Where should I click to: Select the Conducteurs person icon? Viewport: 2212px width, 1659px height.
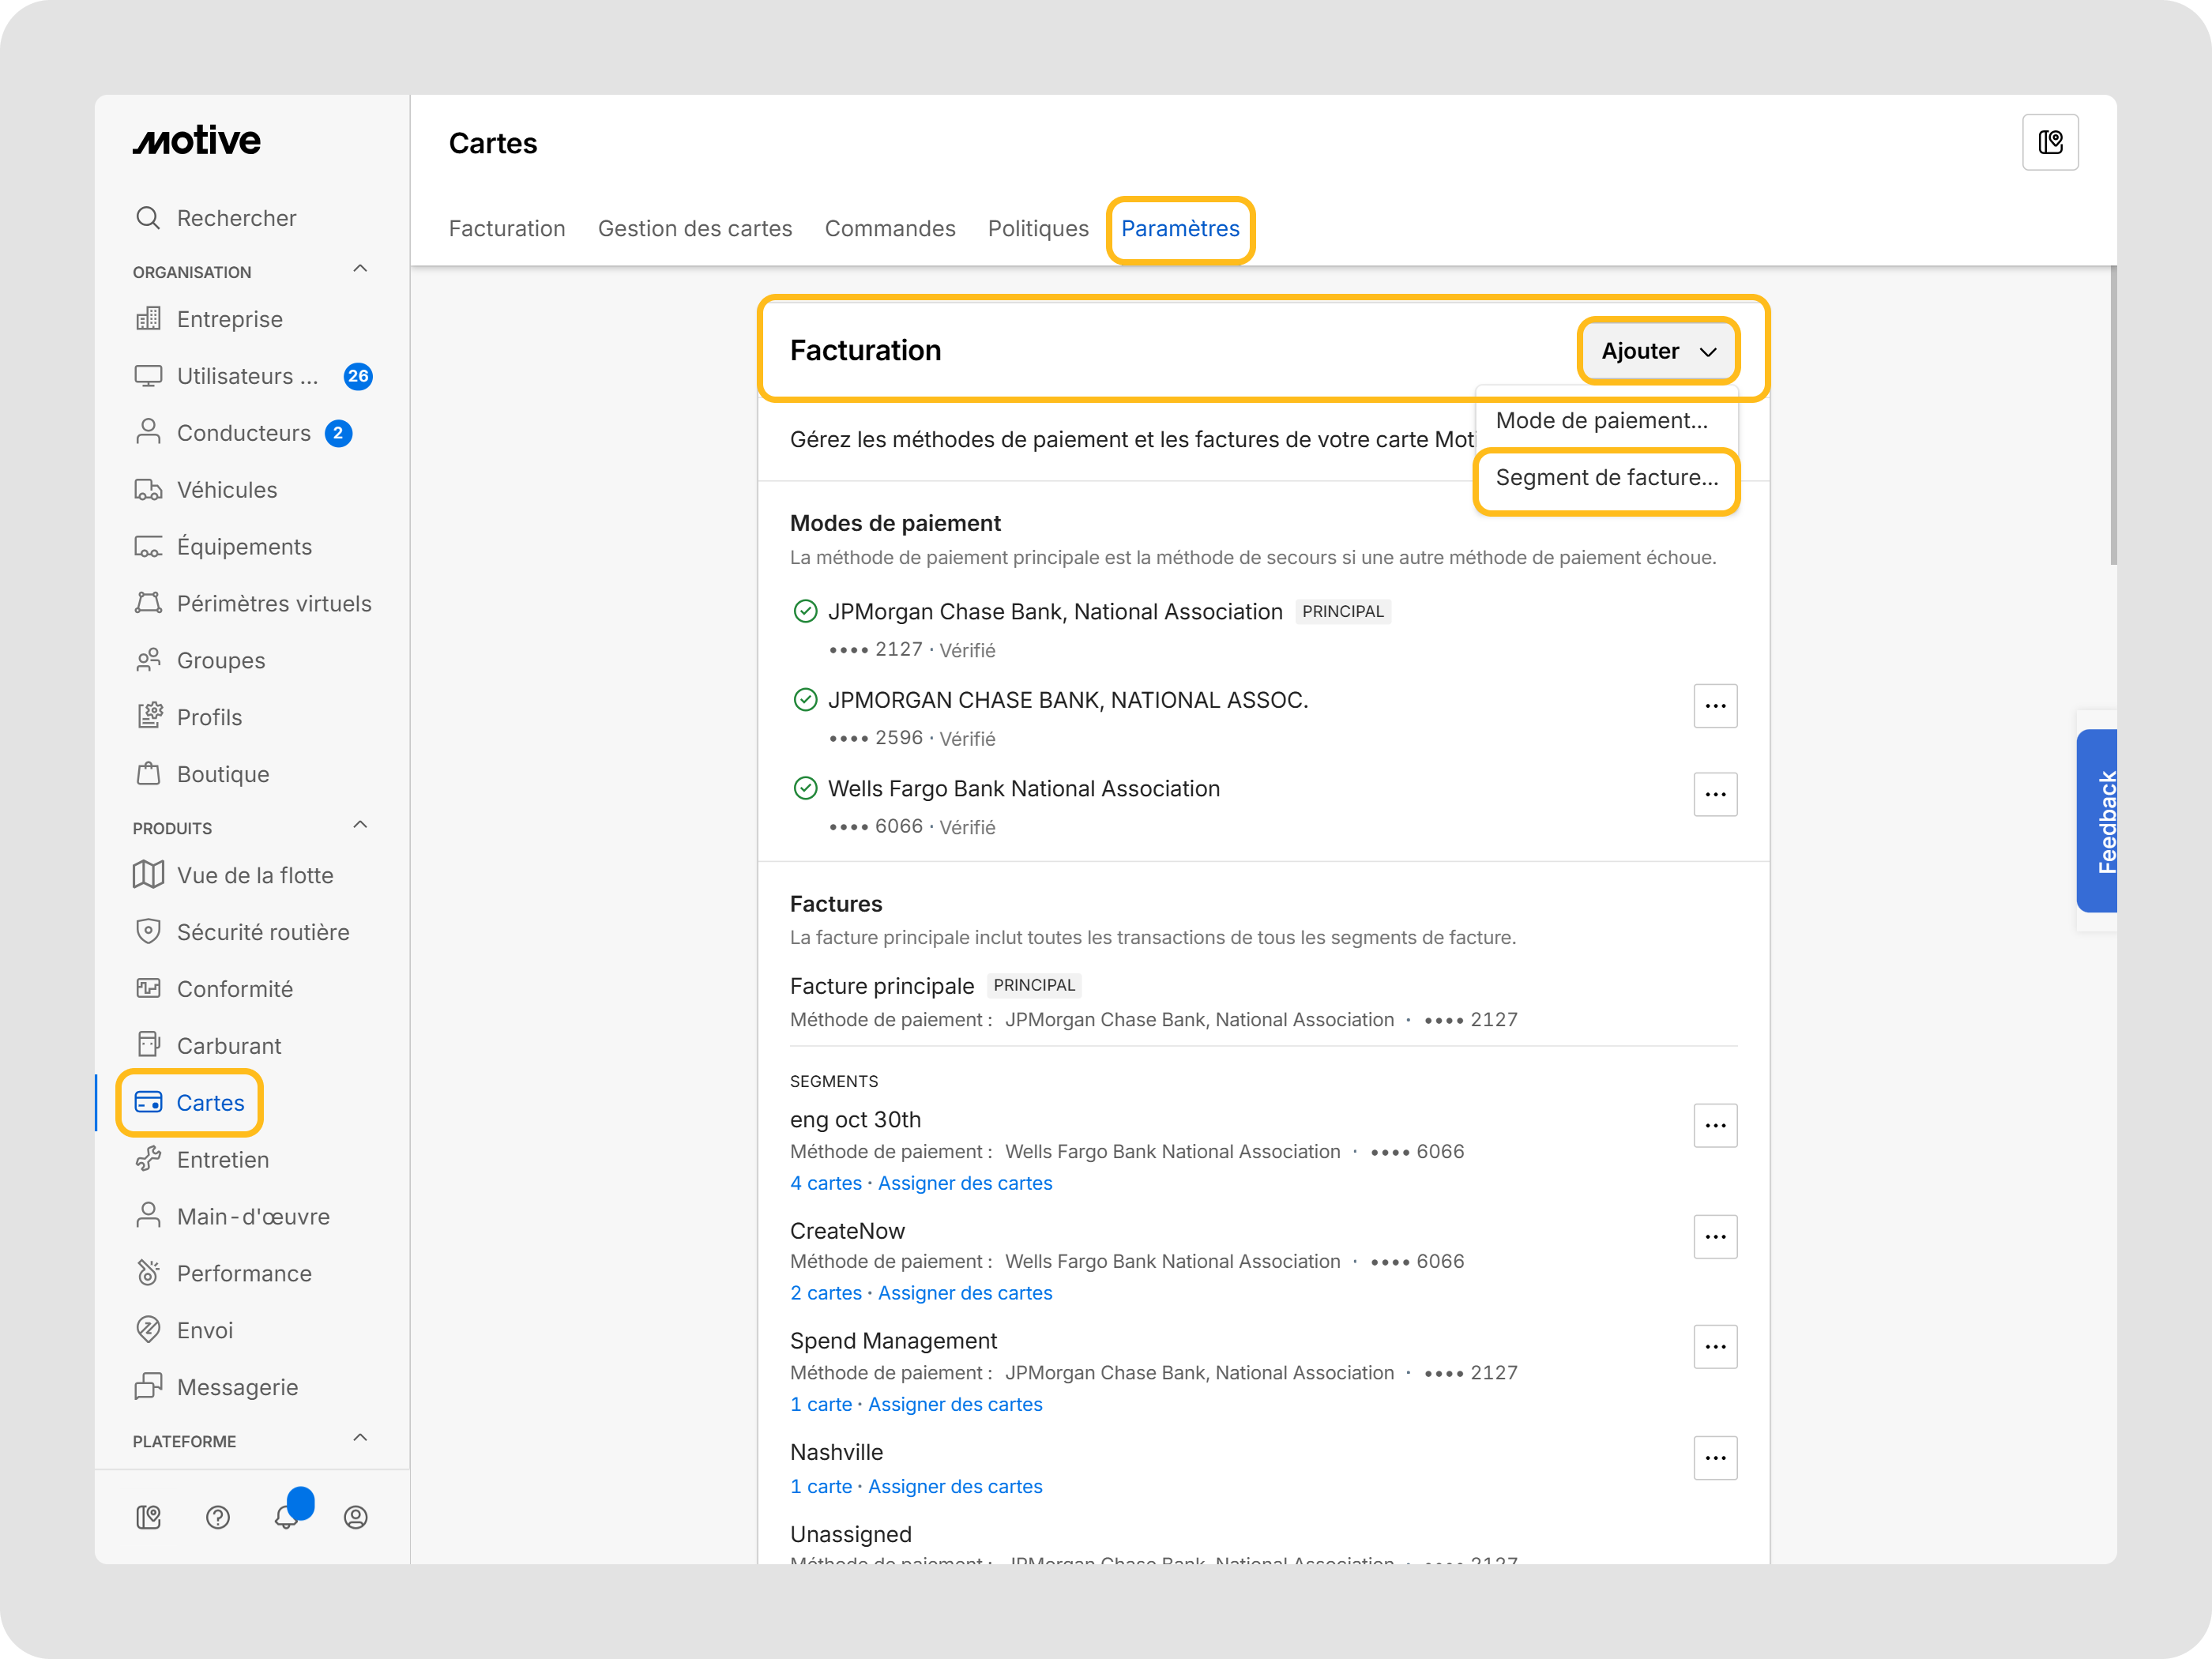coord(148,433)
